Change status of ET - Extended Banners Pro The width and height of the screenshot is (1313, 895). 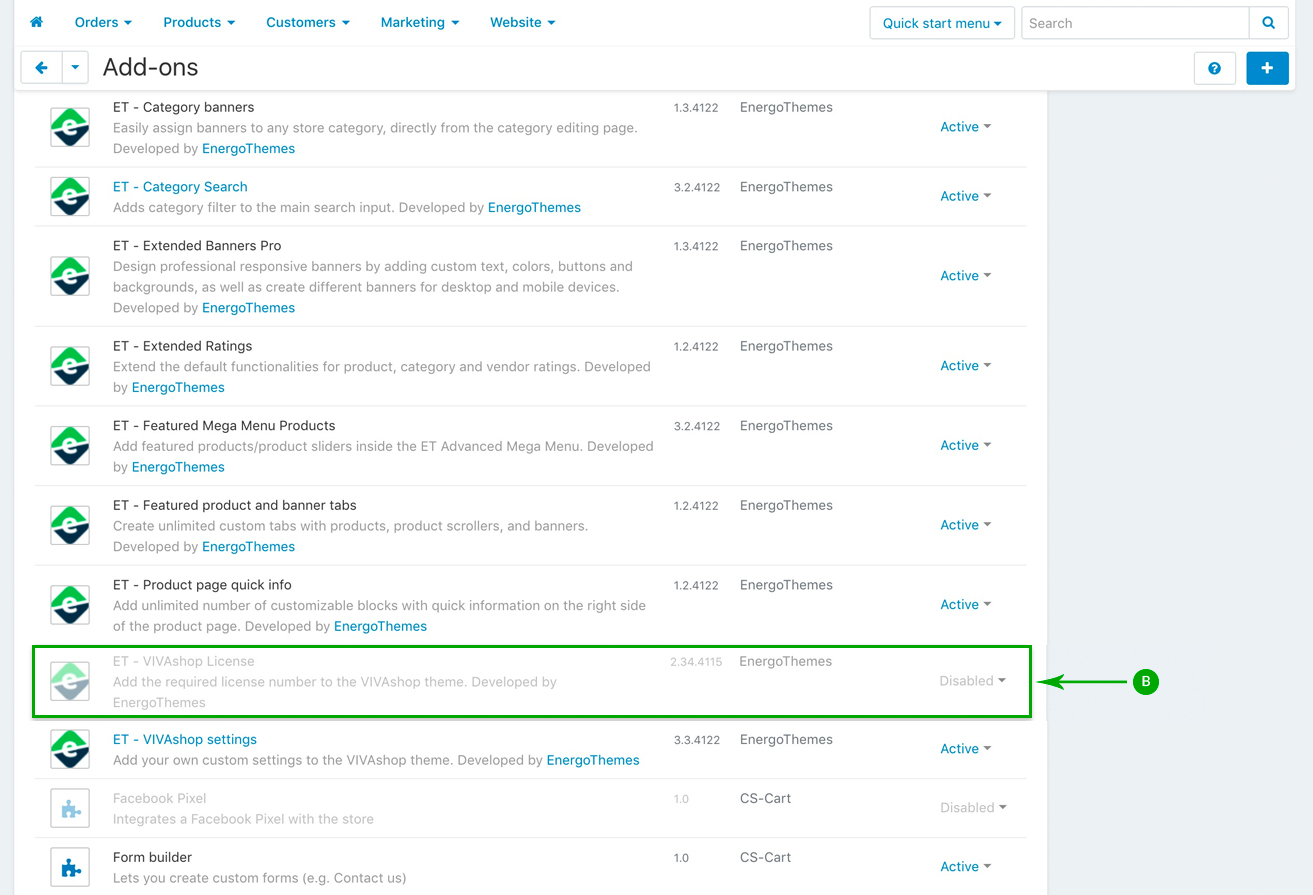966,276
